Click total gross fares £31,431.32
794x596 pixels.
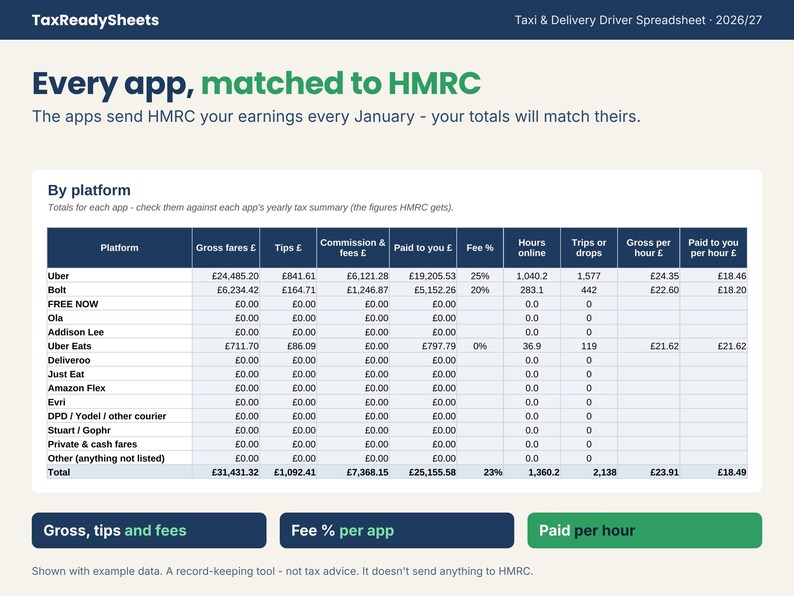(226, 472)
